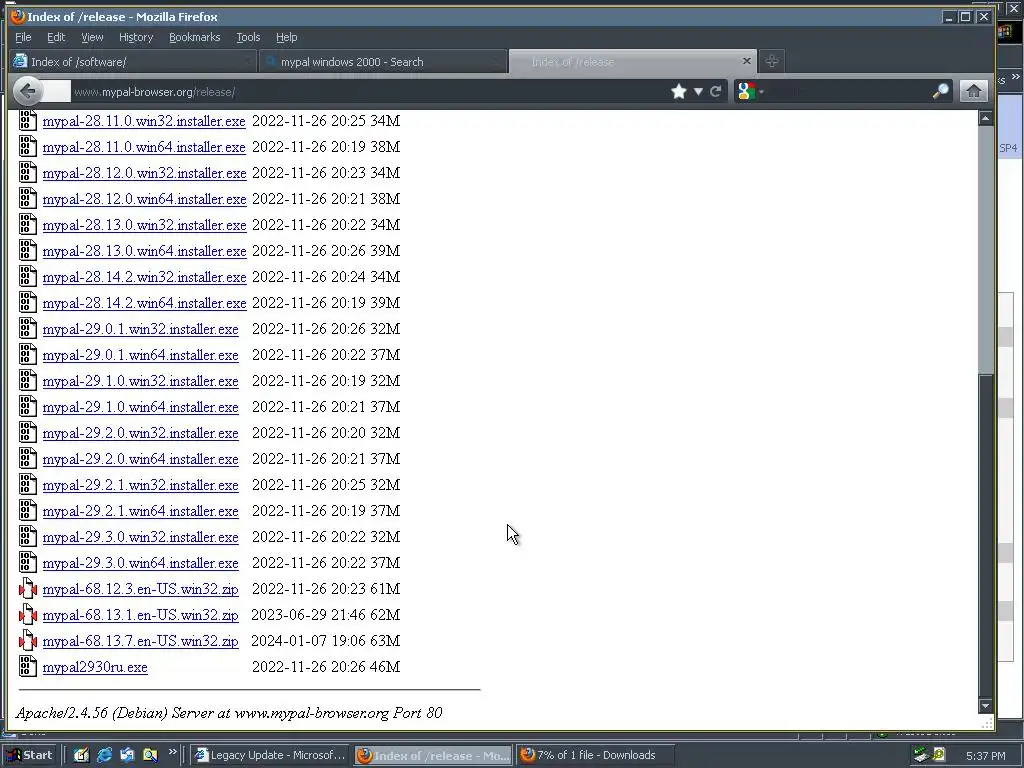Download mypal2930ru.exe
Viewport: 1024px width, 768px height.
point(95,667)
